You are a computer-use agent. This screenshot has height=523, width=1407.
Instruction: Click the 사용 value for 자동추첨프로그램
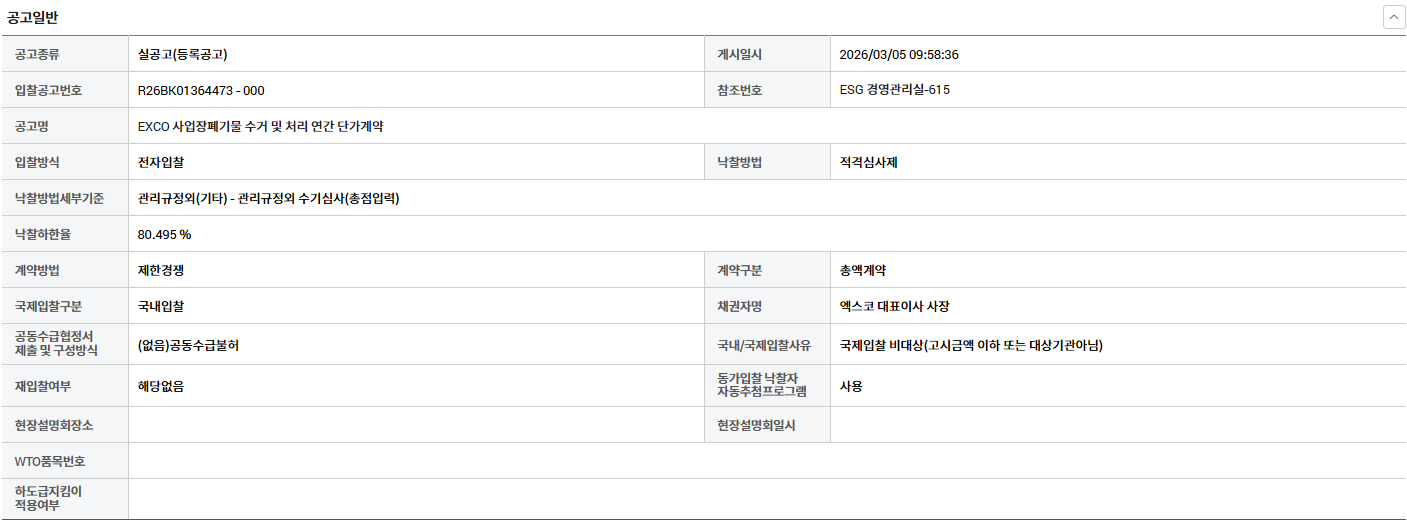851,386
